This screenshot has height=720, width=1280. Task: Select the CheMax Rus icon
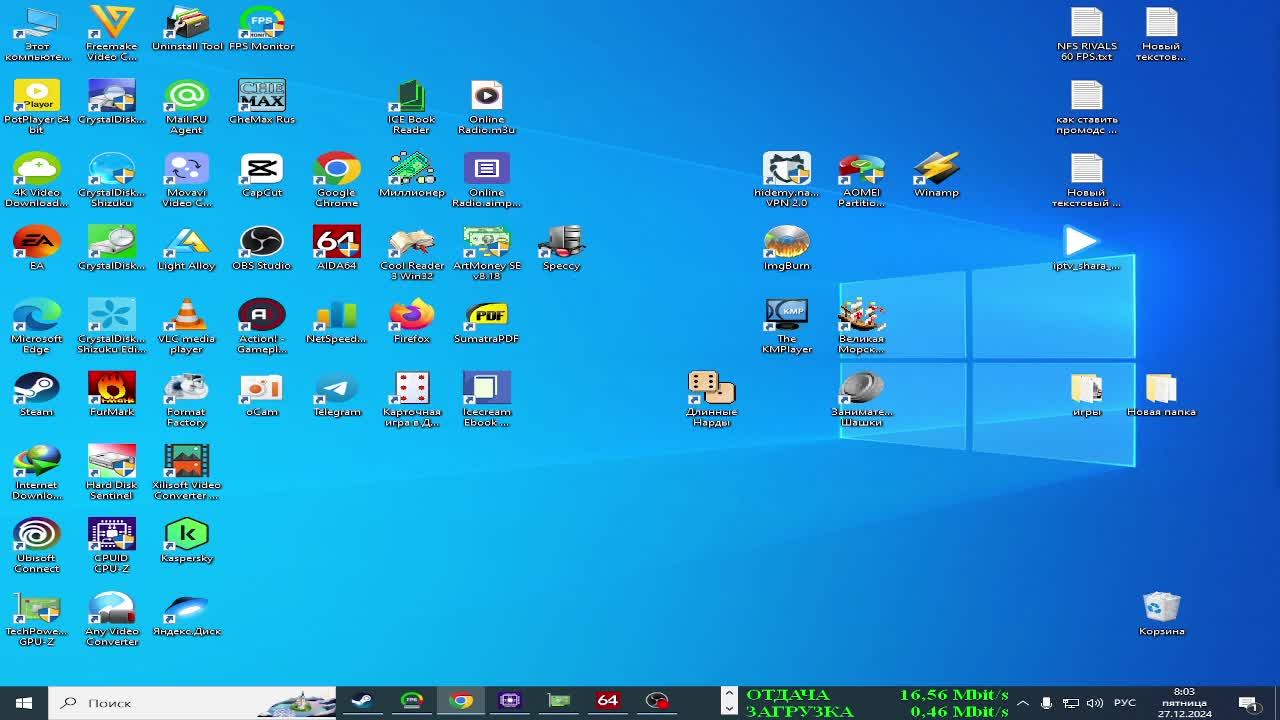(262, 102)
